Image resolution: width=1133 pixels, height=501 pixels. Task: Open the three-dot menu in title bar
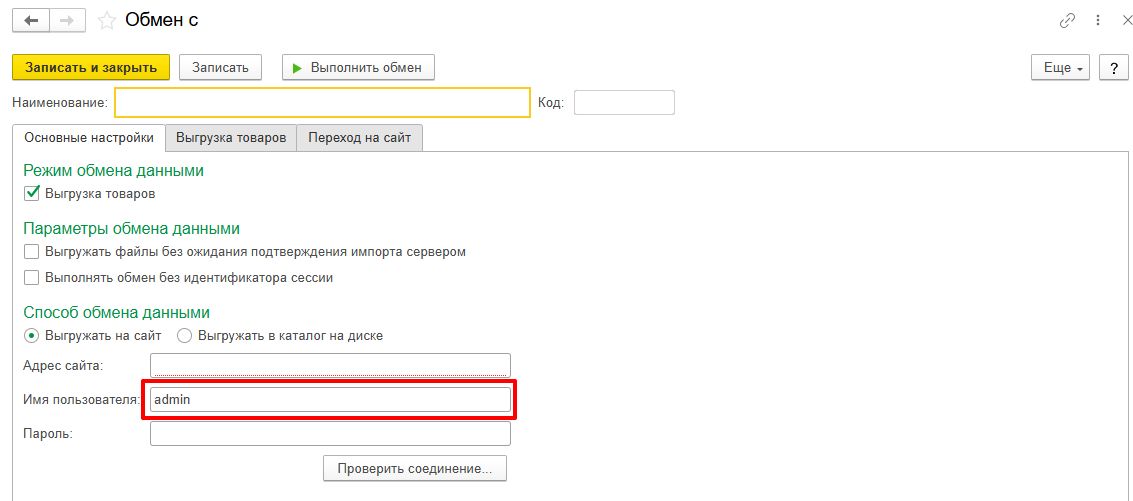coord(1097,20)
